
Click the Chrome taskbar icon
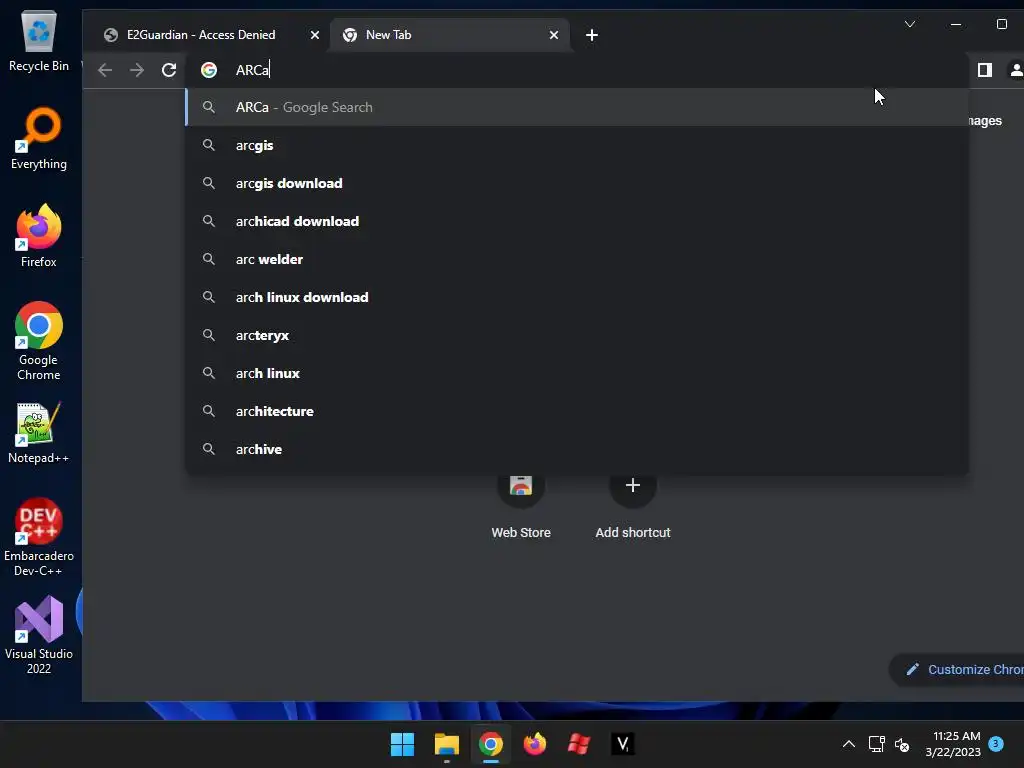(x=490, y=744)
